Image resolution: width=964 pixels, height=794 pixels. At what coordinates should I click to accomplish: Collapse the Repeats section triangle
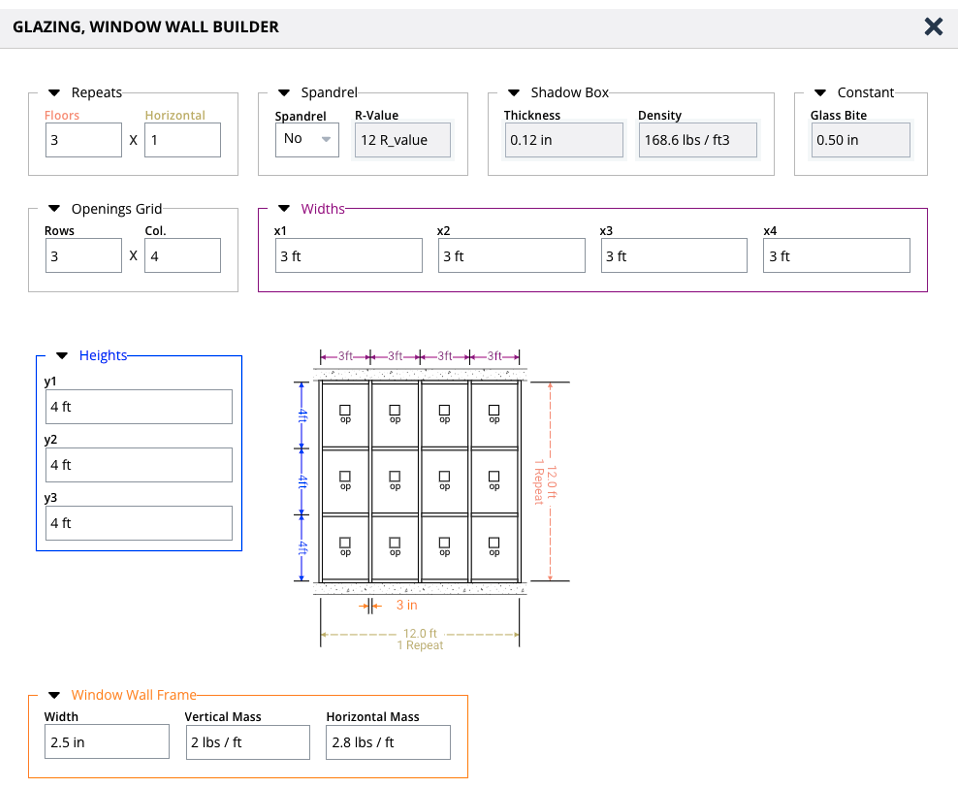(55, 93)
